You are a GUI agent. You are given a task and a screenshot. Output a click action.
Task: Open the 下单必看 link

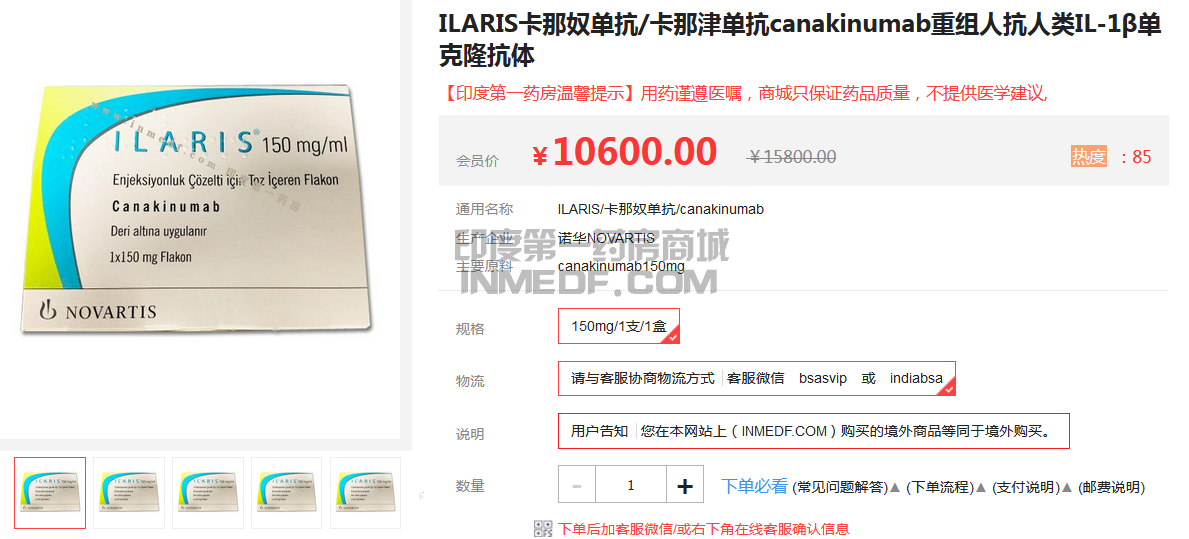tap(754, 487)
